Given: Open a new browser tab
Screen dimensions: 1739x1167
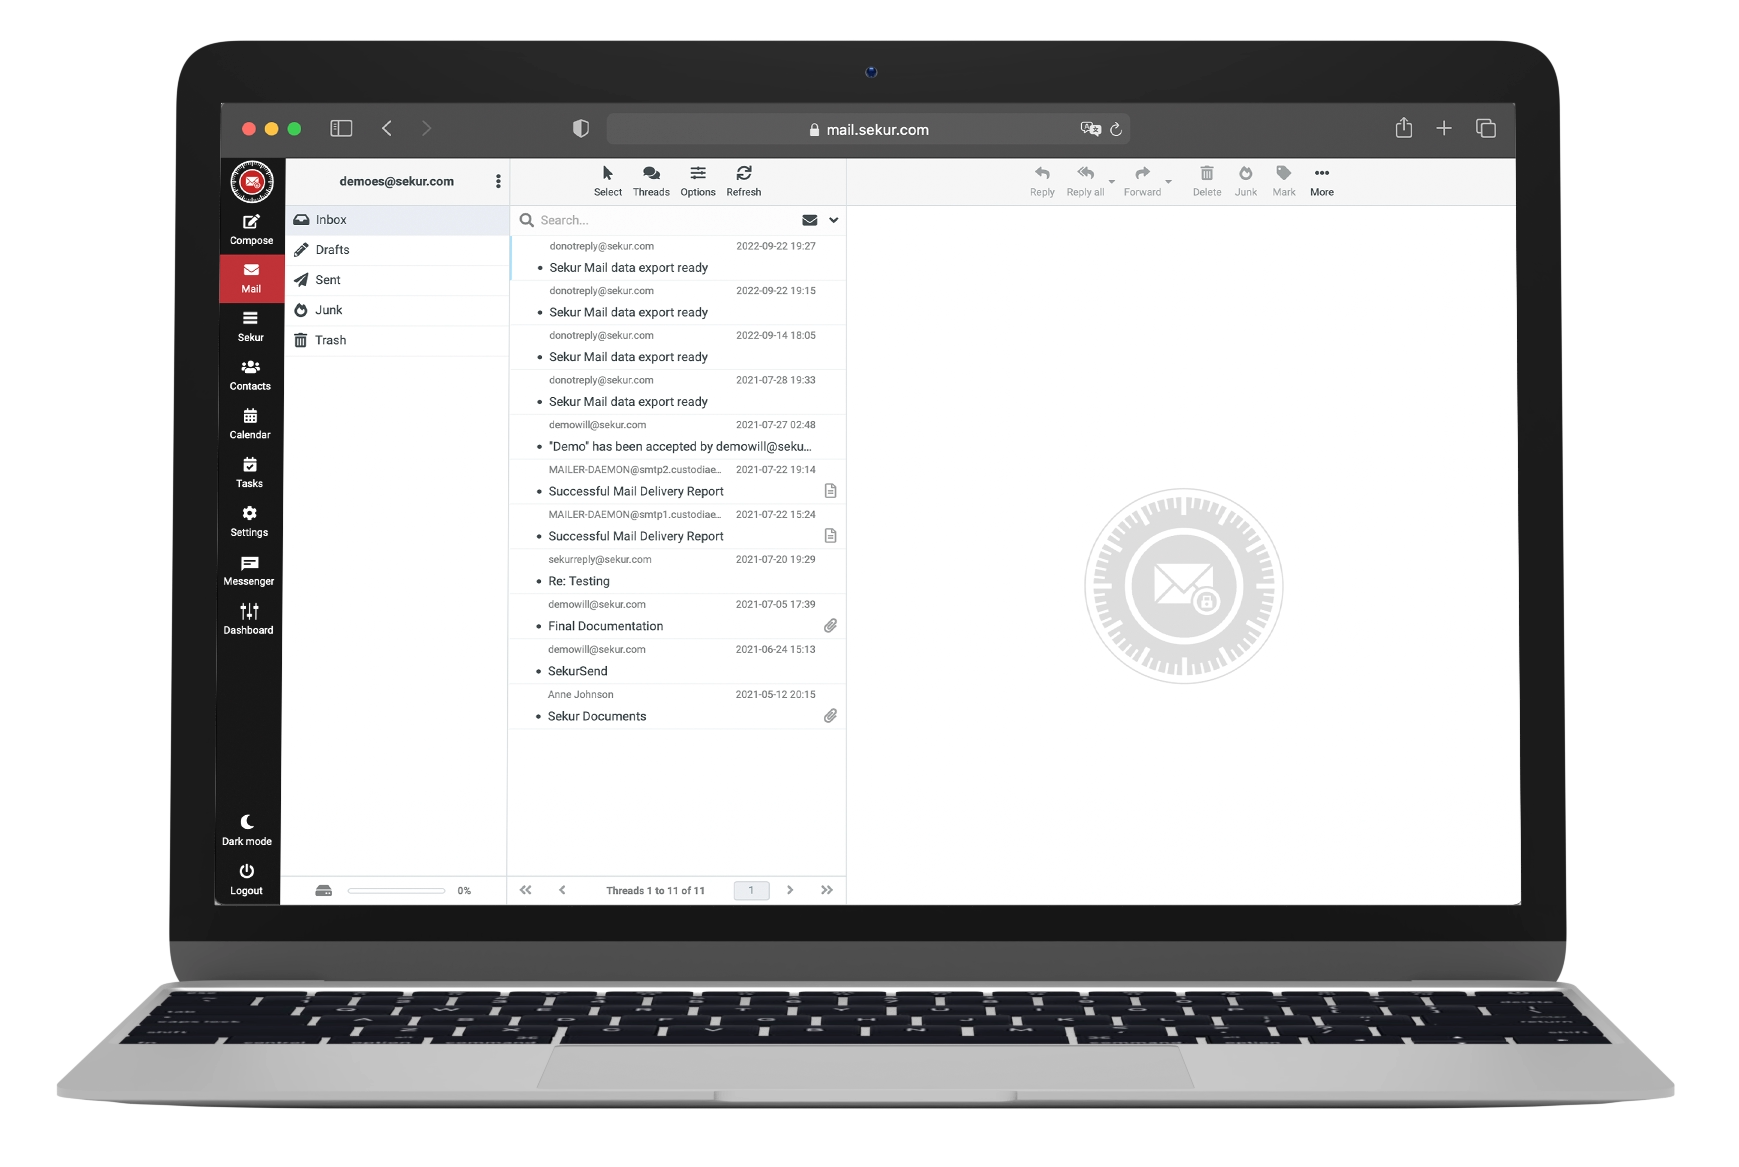Looking at the screenshot, I should click(1444, 128).
